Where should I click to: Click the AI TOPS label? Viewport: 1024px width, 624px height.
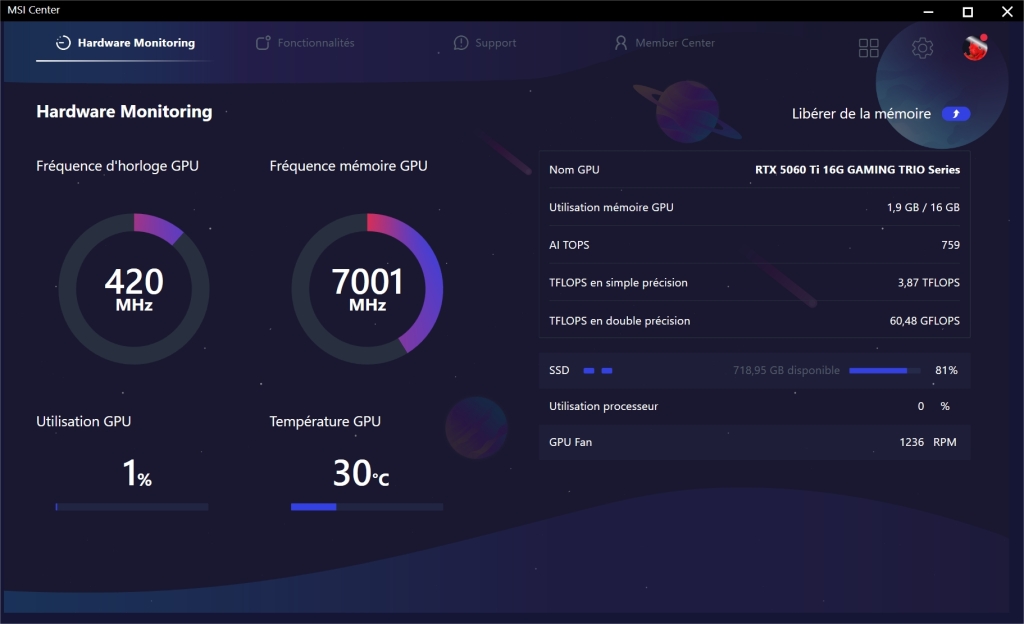point(569,245)
